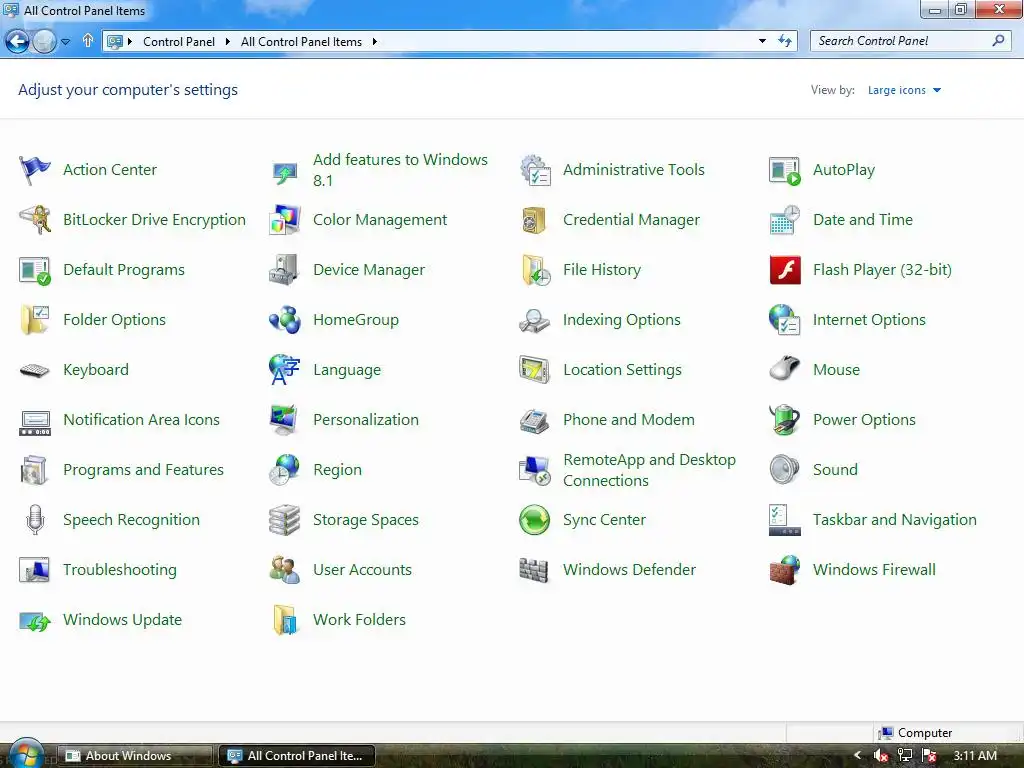The image size is (1024, 768).
Task: Click the Work Folders icon
Action: (285, 620)
